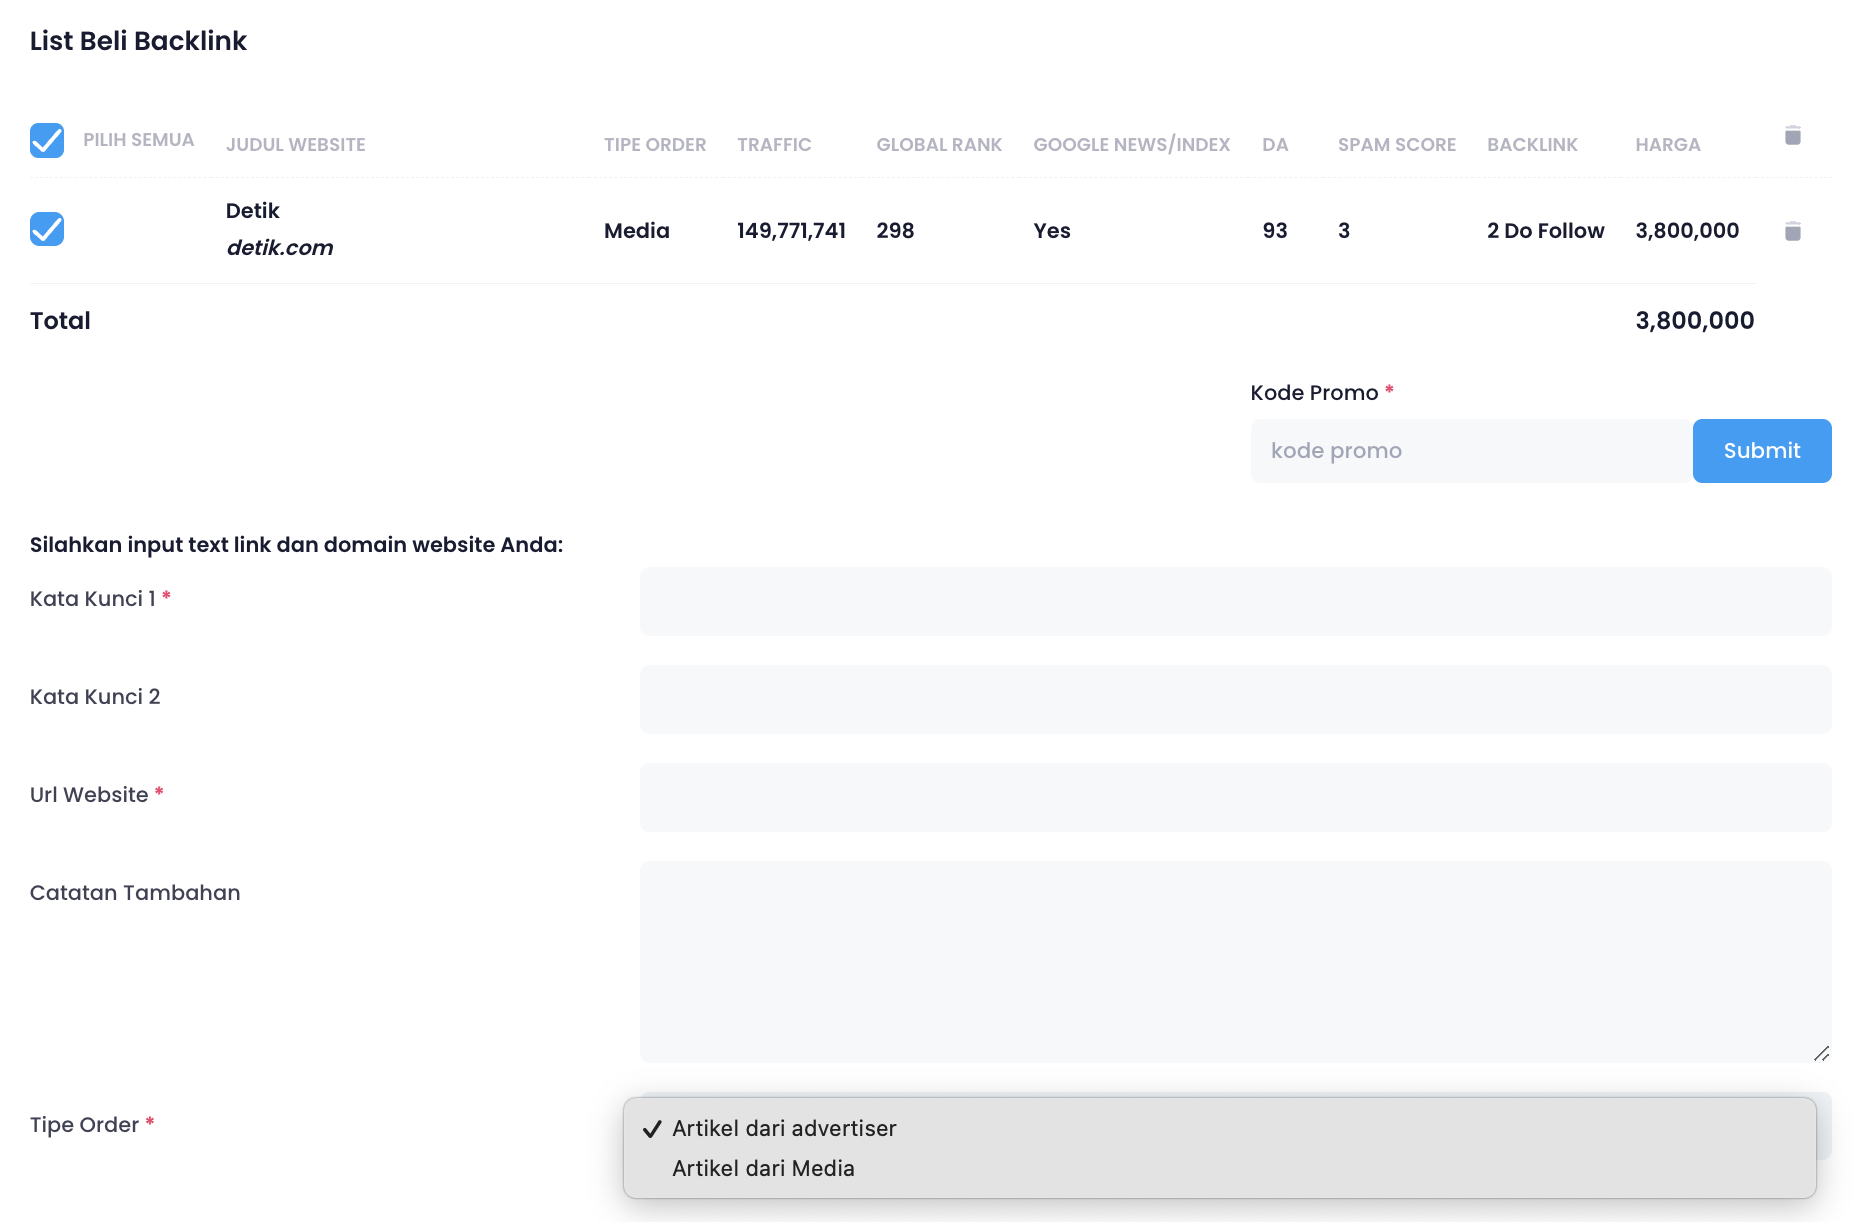The width and height of the screenshot is (1866, 1222).
Task: Delete the Detik row using its trash icon
Action: (1793, 230)
